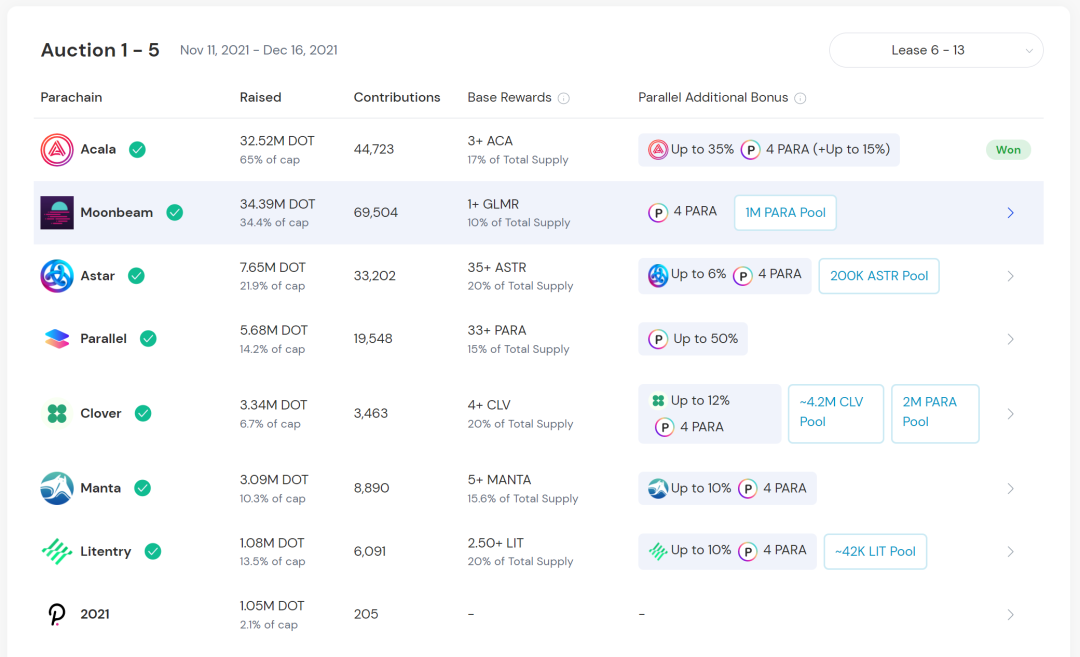Viewport: 1080px width, 657px height.
Task: Click the Parallel Additional Bonus header
Action: pos(713,98)
